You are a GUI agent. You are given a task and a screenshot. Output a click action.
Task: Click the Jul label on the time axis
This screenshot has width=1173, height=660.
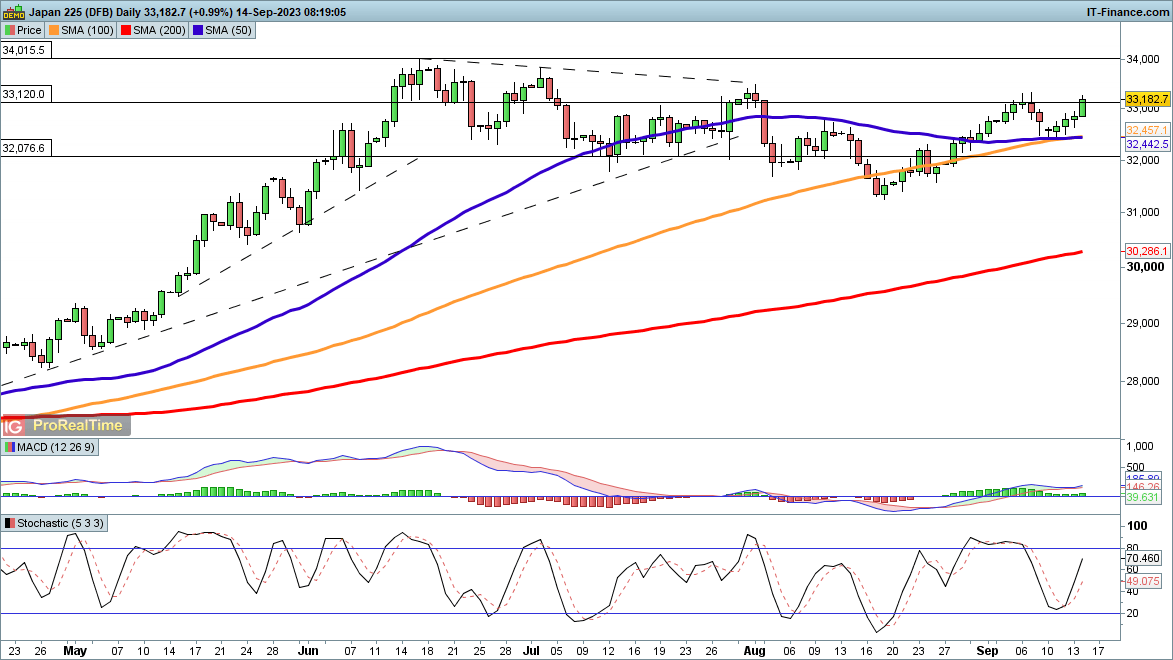point(530,650)
